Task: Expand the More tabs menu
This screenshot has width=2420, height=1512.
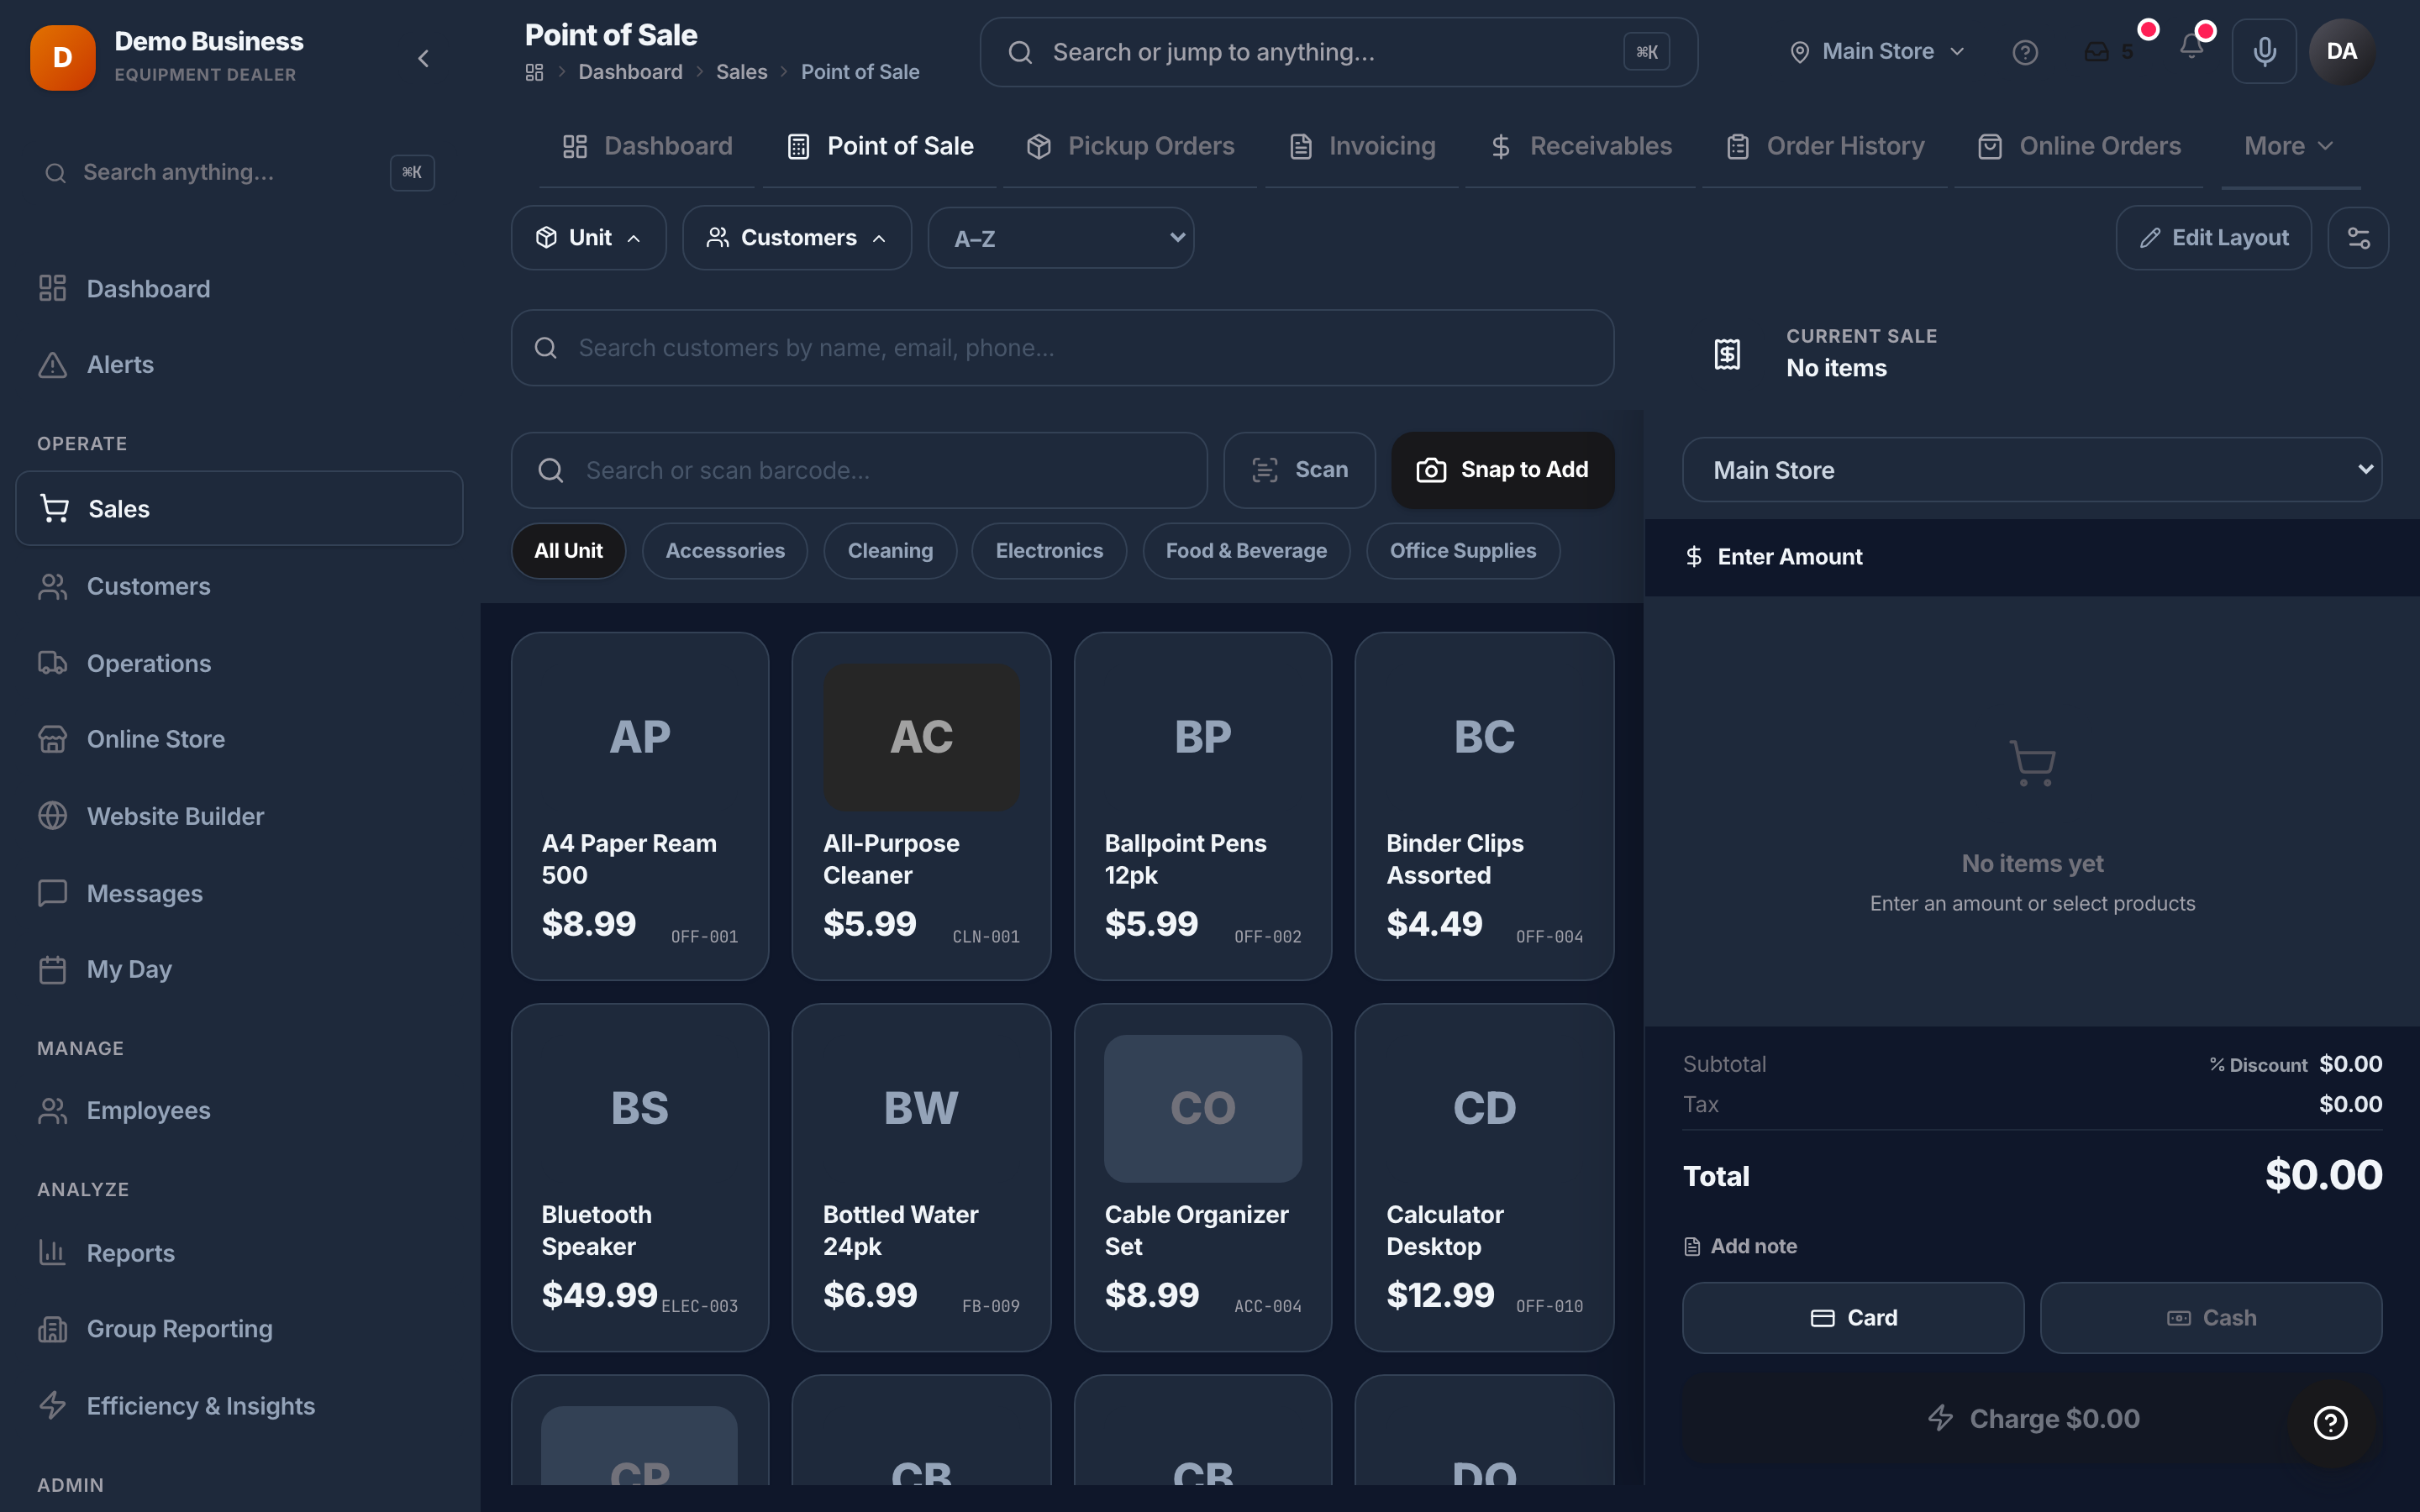Action: 2290,146
